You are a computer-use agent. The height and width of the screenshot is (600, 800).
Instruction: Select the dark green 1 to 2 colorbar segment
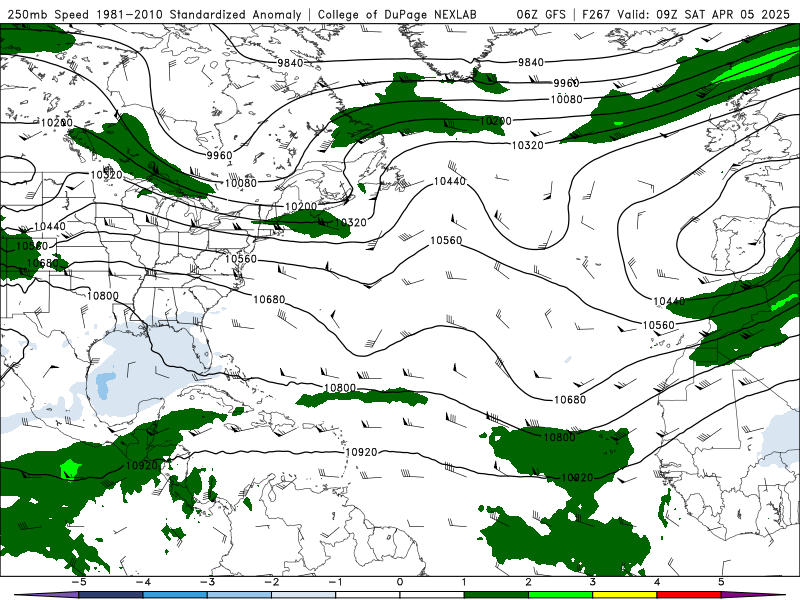pos(496,595)
